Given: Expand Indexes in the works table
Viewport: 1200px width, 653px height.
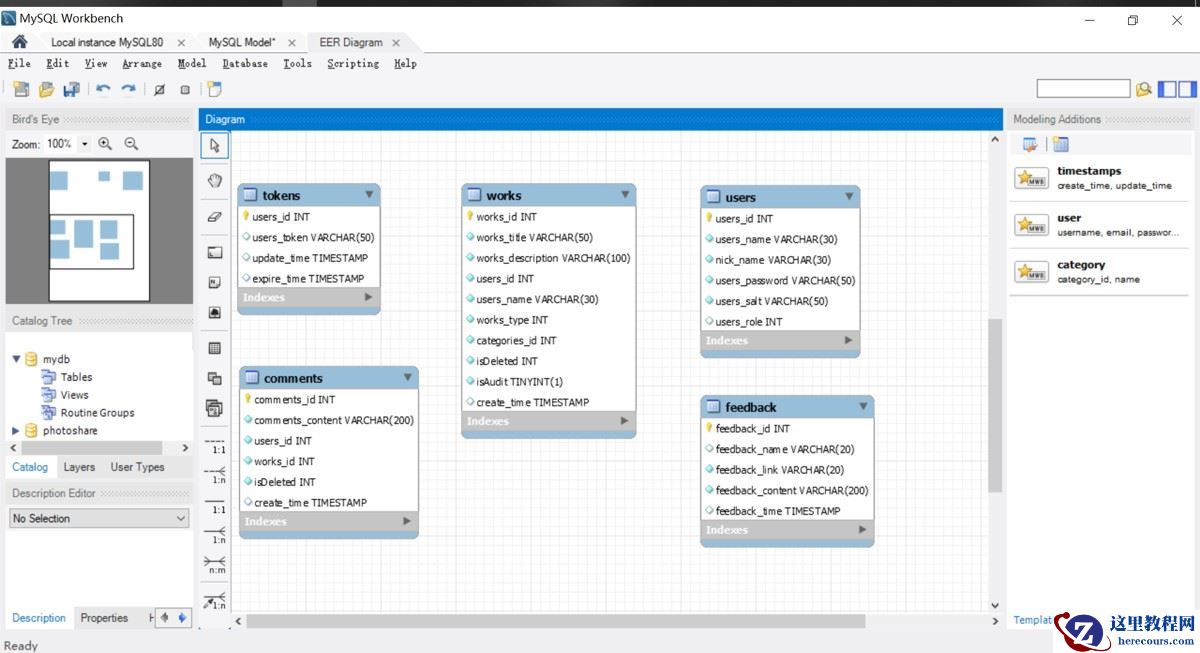Looking at the screenshot, I should tap(625, 421).
